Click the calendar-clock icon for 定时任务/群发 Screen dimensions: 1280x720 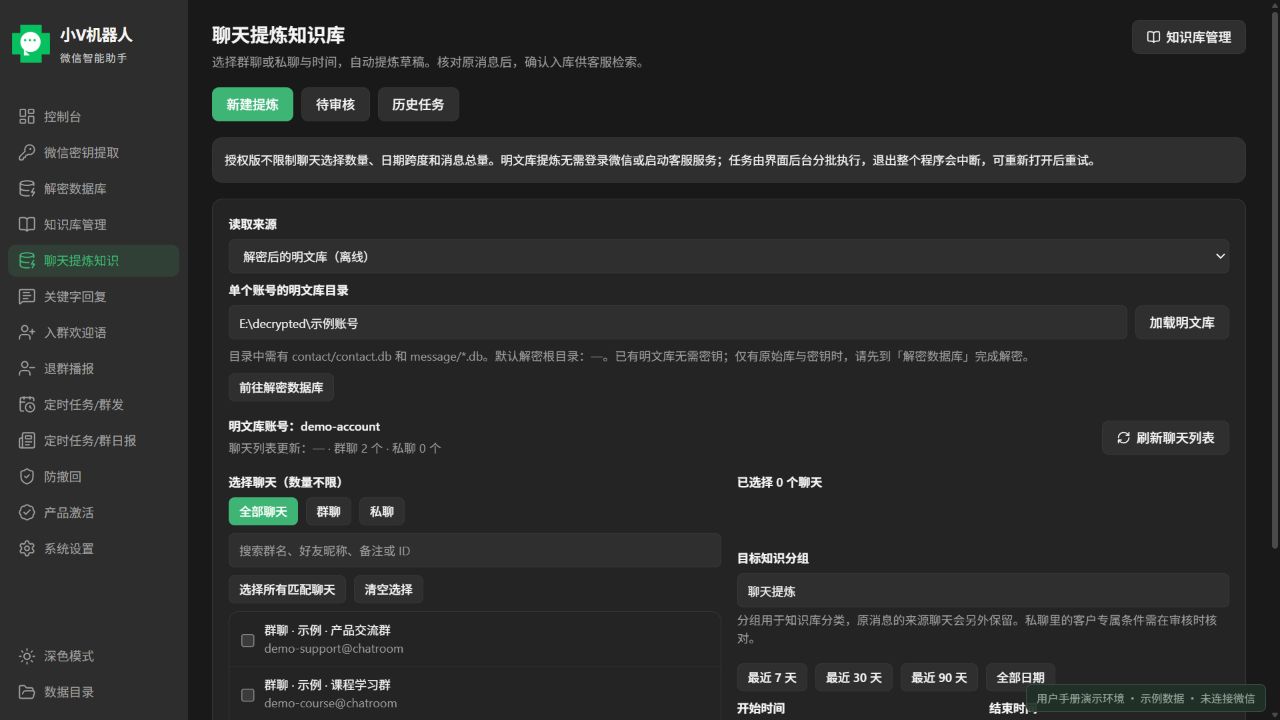tap(27, 405)
